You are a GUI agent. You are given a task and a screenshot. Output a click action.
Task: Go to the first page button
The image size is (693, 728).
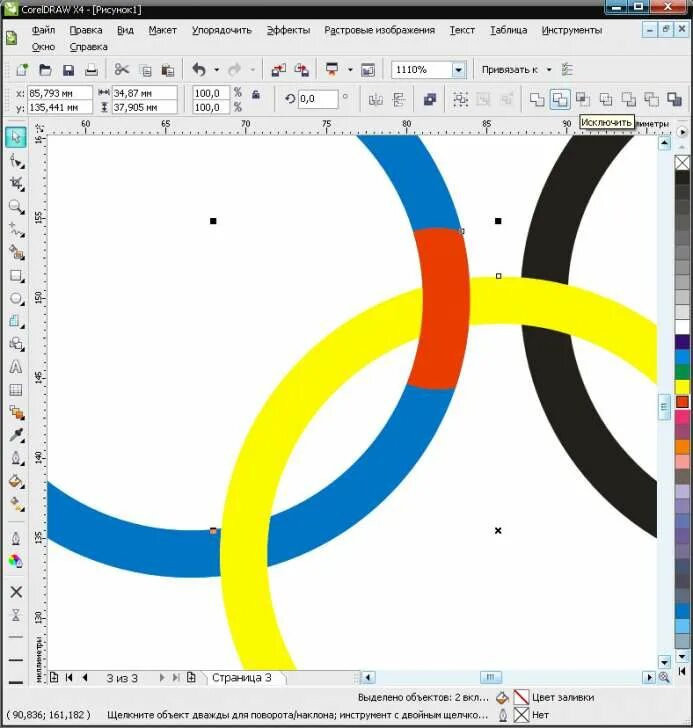[69, 678]
